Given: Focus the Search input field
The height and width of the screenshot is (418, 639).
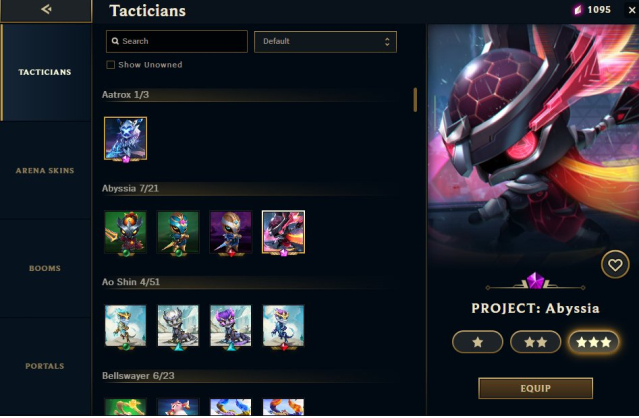Looking at the screenshot, I should point(177,42).
